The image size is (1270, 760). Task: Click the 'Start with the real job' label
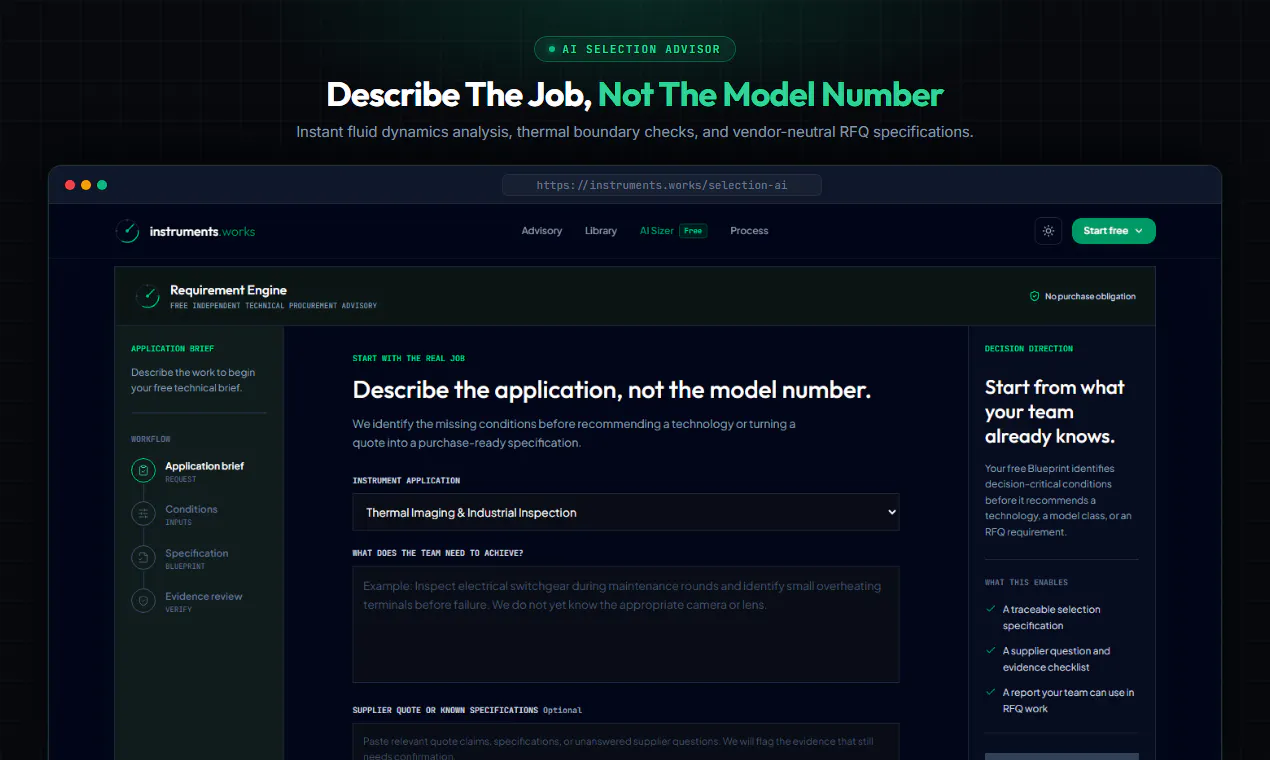[409, 358]
